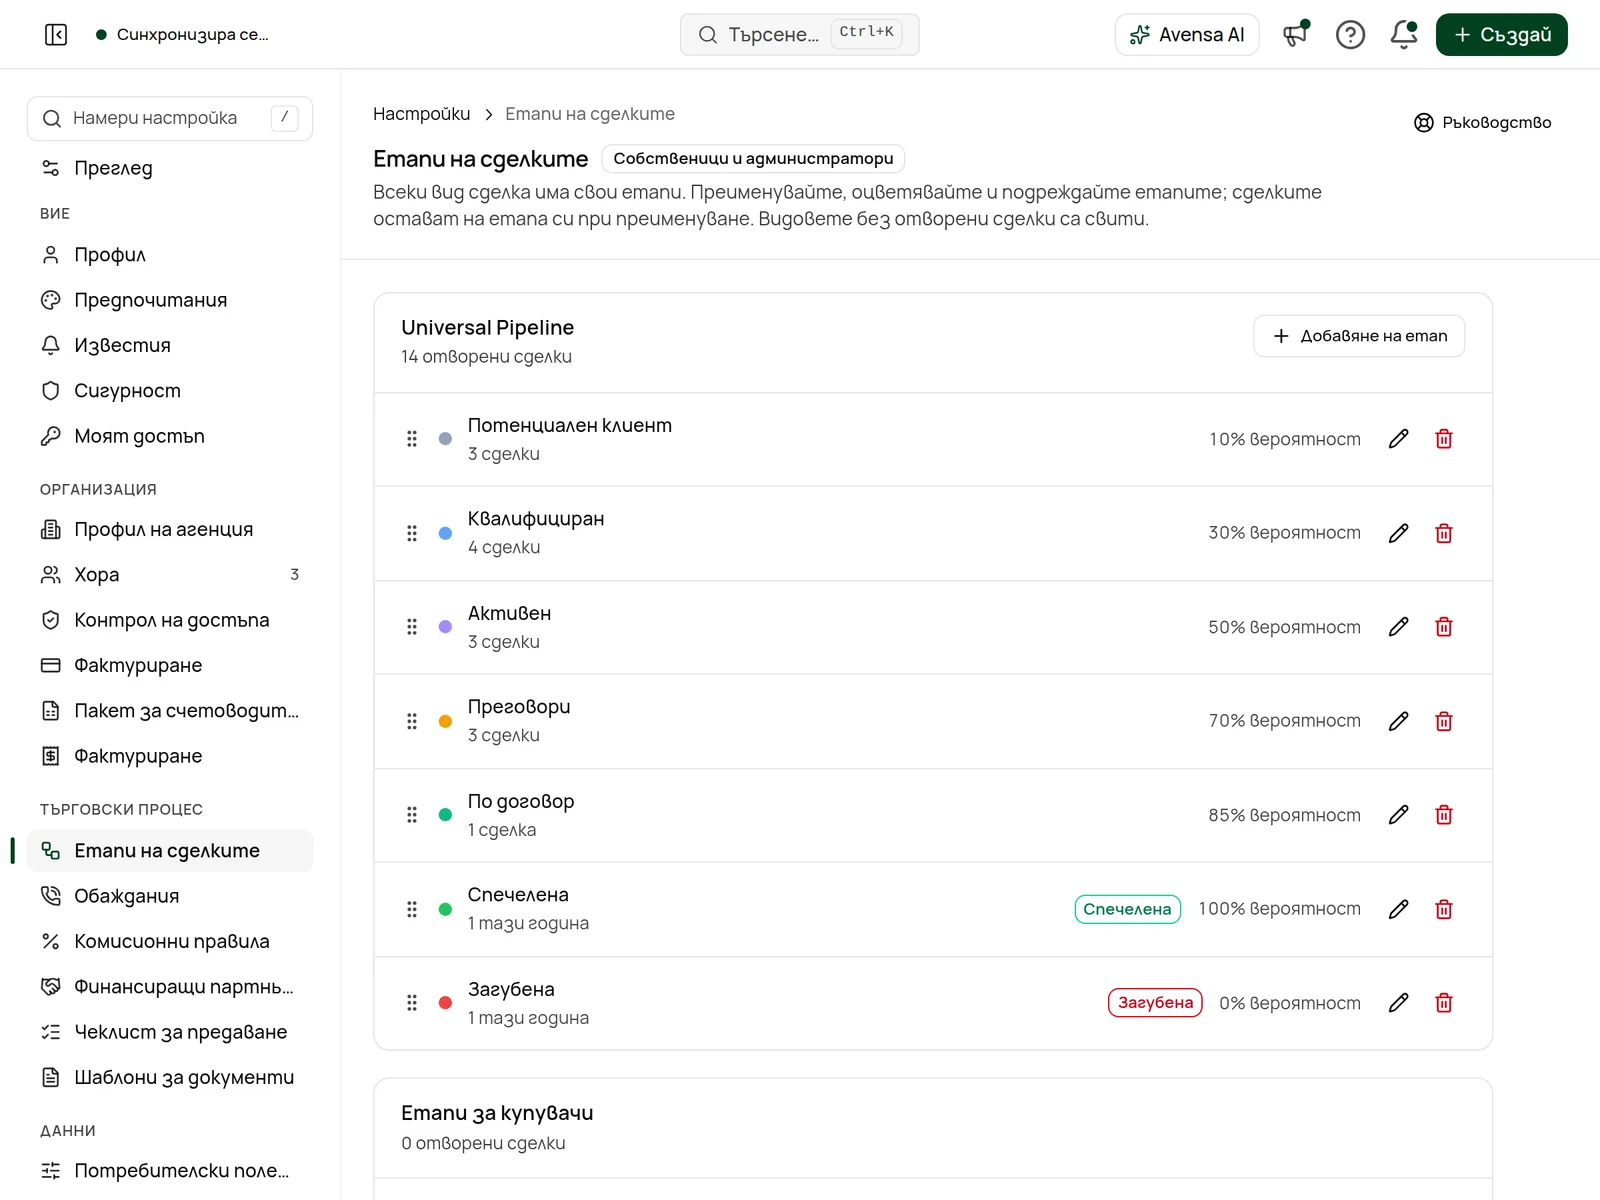This screenshot has width=1600, height=1200.
Task: Delete the Активен stage
Action: click(x=1444, y=627)
